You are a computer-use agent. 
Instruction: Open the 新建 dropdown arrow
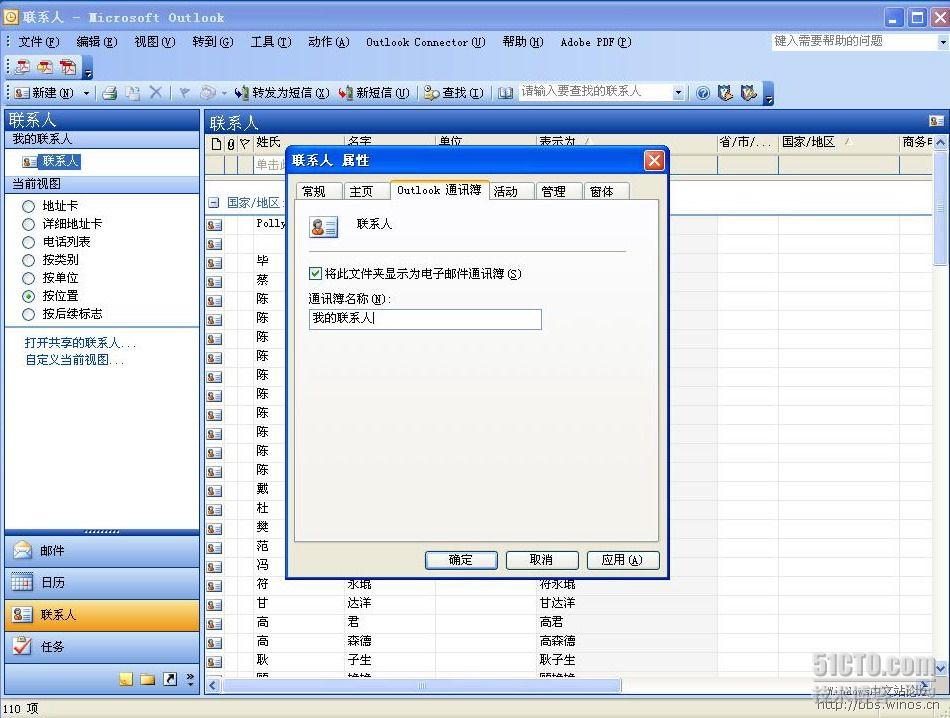click(x=86, y=93)
